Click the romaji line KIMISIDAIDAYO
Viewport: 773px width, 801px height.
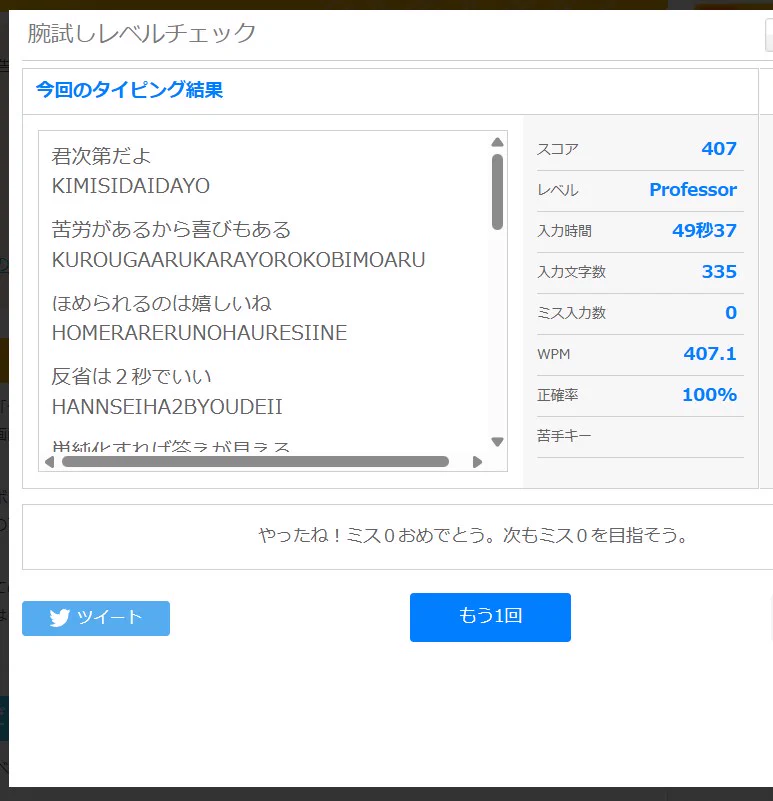pos(131,186)
